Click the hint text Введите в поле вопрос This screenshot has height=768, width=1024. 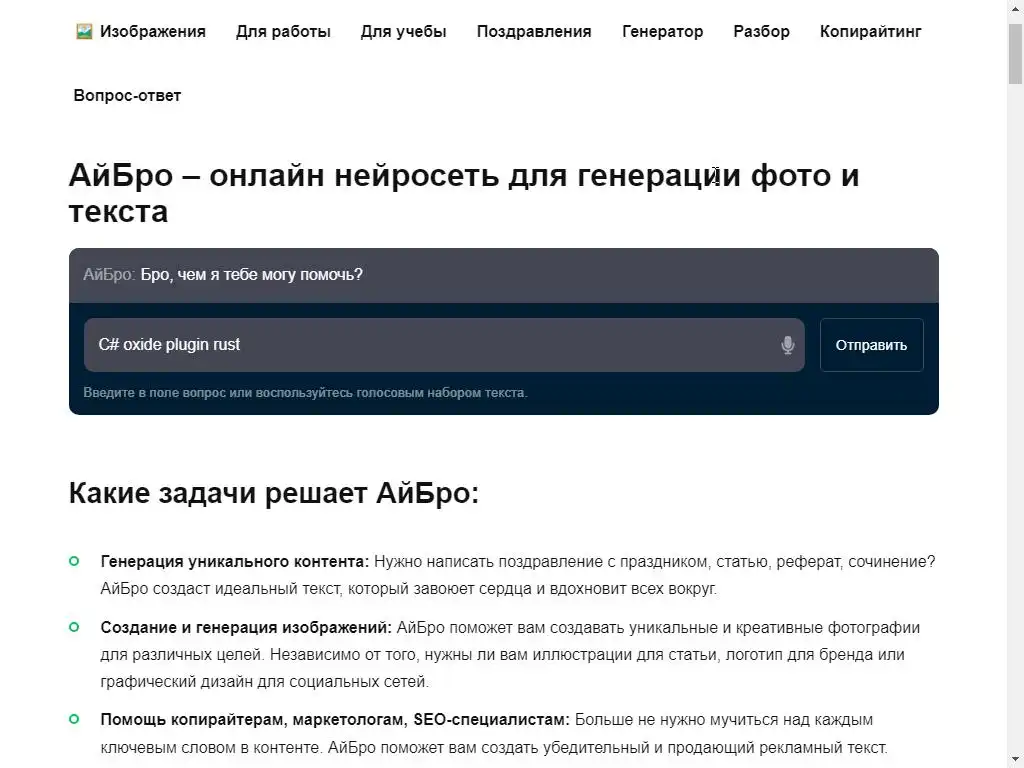[x=306, y=392]
